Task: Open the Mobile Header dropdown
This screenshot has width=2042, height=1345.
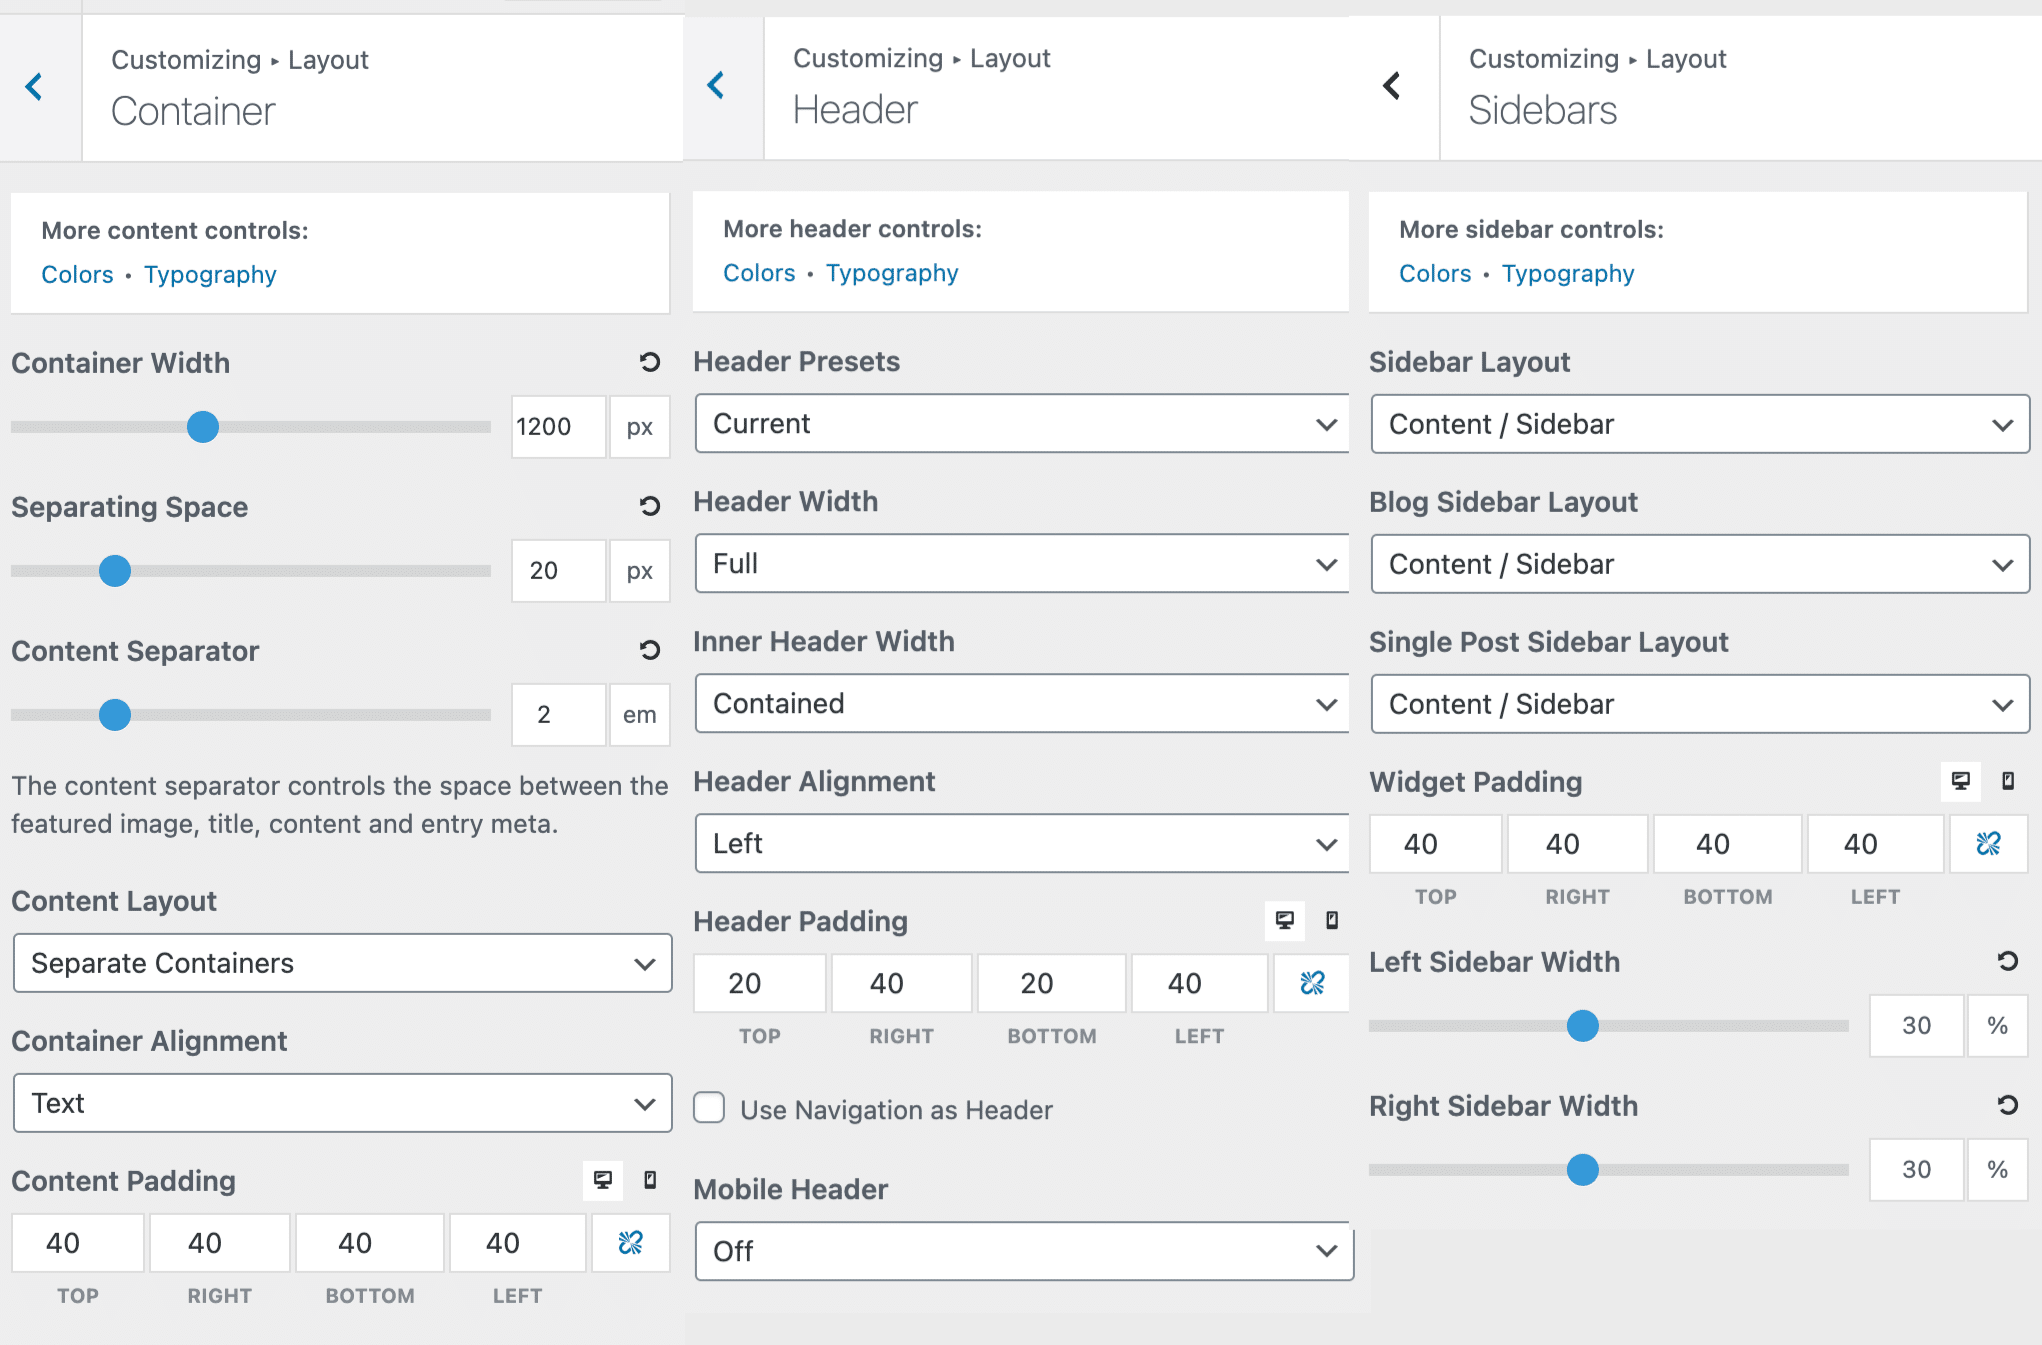Action: coord(1023,1251)
